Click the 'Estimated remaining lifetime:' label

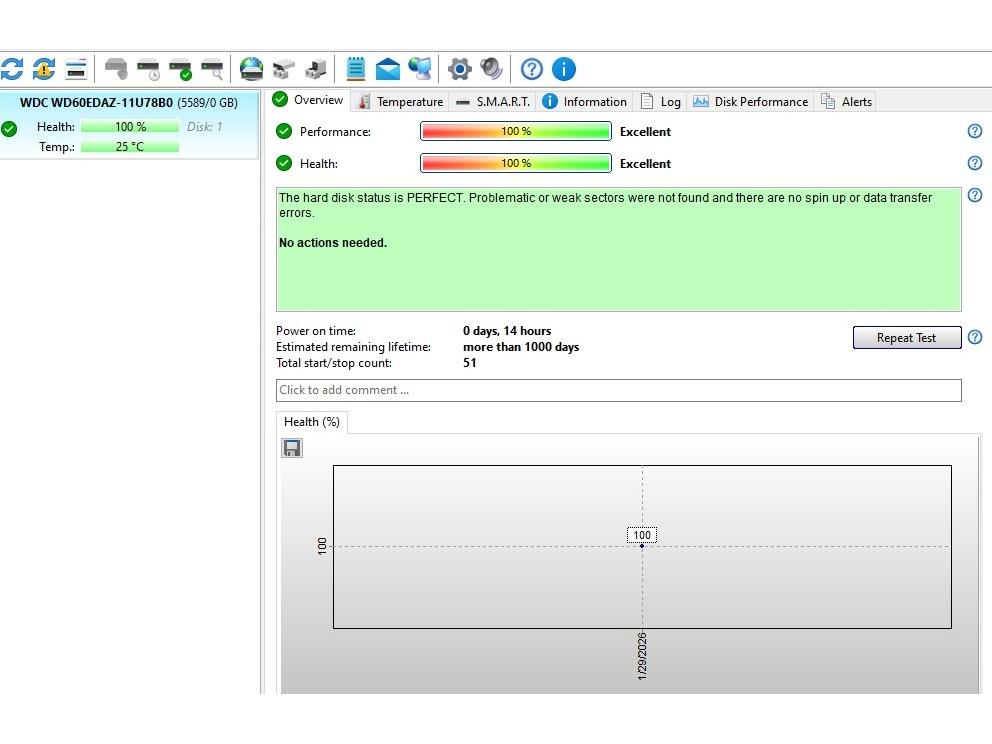click(x=353, y=347)
